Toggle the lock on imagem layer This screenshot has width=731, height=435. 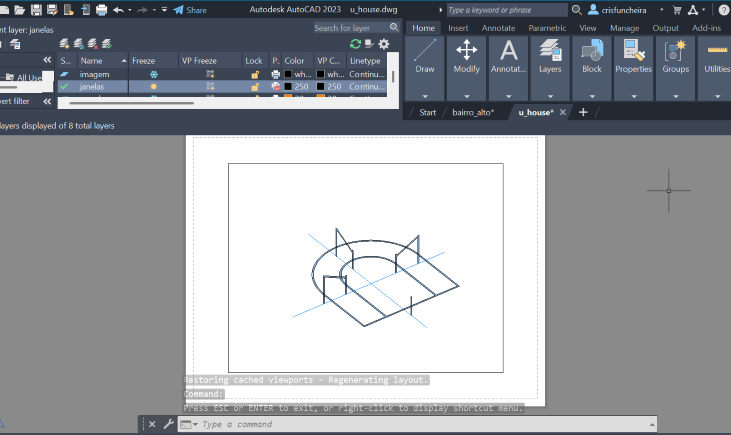point(255,74)
